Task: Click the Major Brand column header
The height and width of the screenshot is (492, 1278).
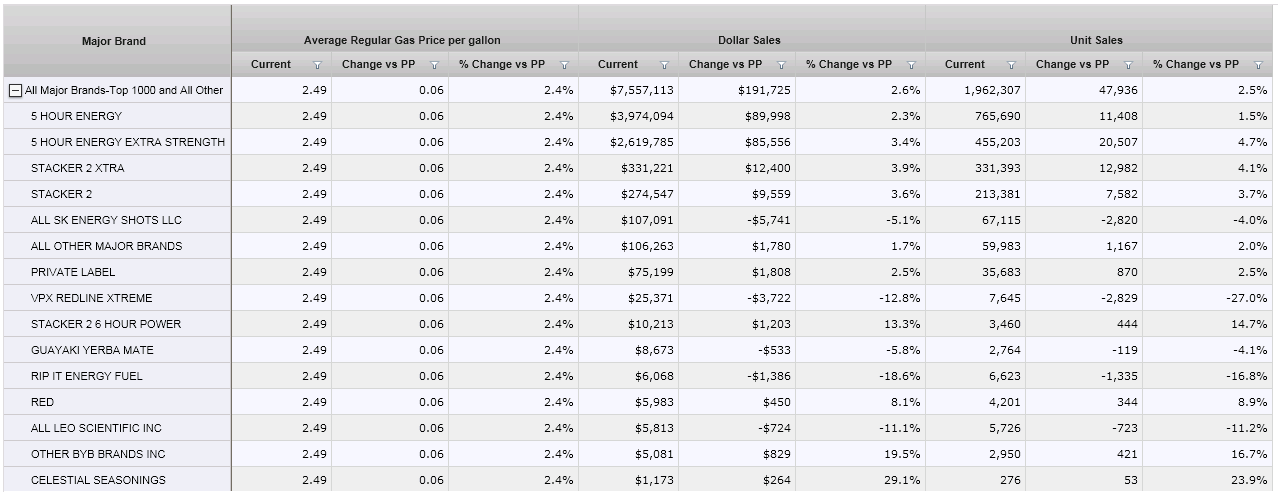Action: coord(114,41)
